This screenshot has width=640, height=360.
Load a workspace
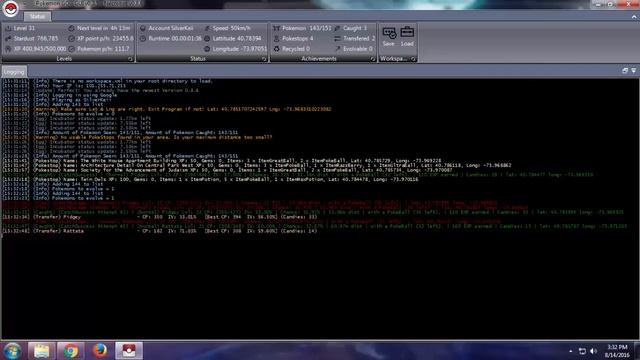407,36
